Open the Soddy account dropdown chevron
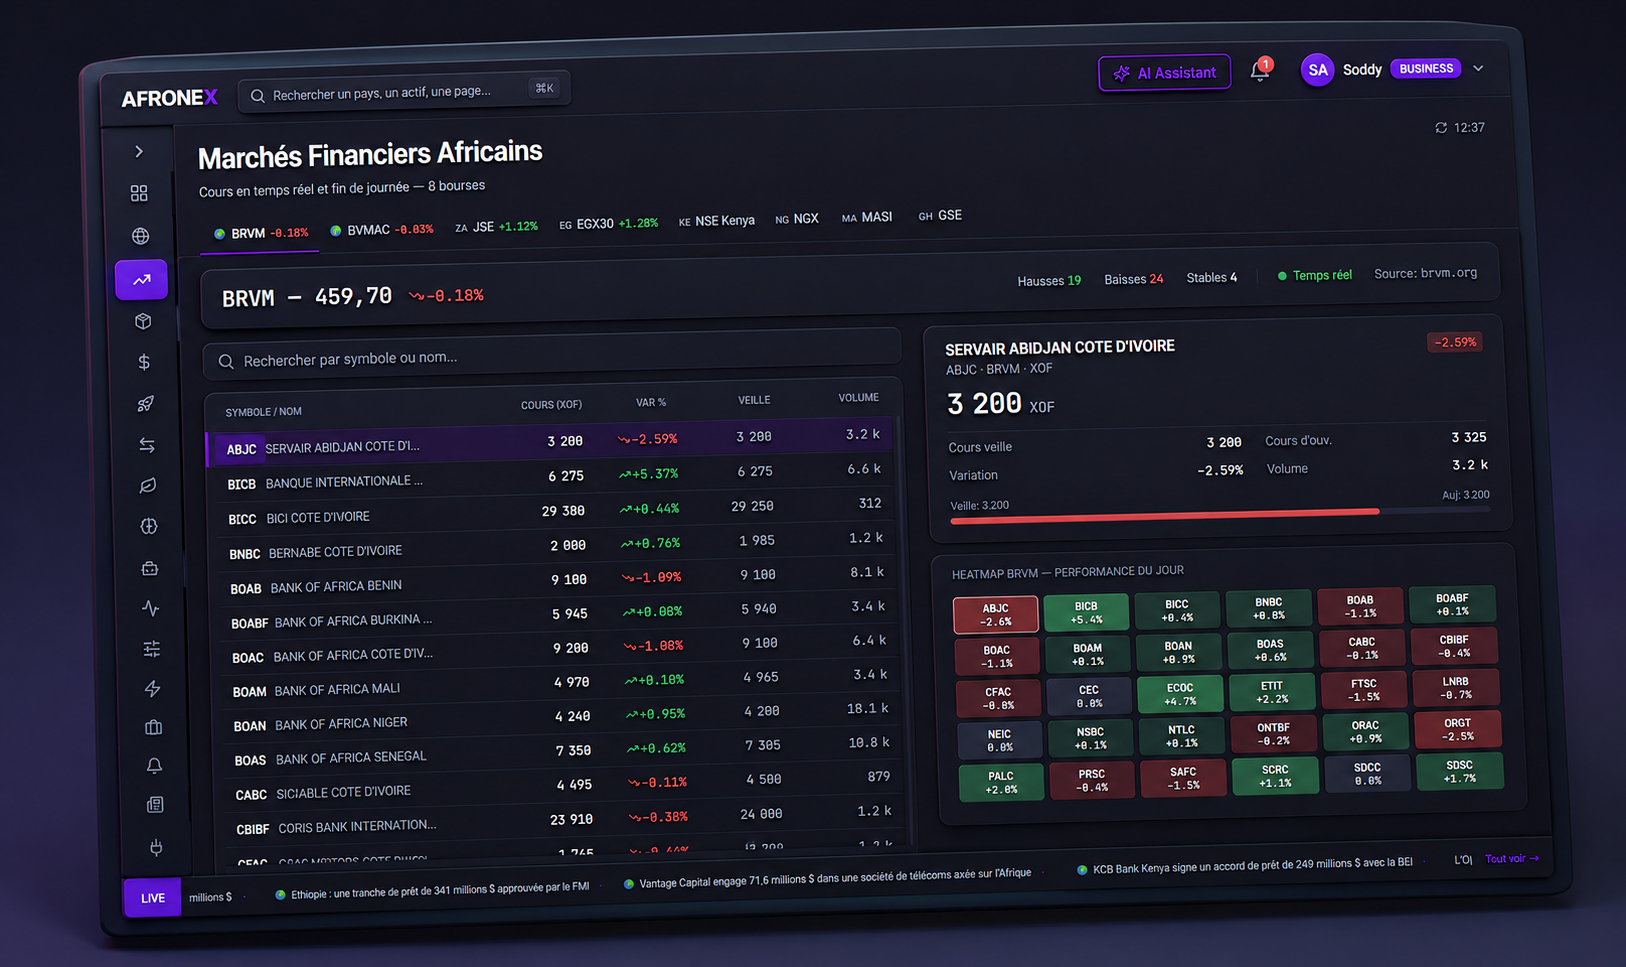Image resolution: width=1626 pixels, height=967 pixels. tap(1478, 68)
